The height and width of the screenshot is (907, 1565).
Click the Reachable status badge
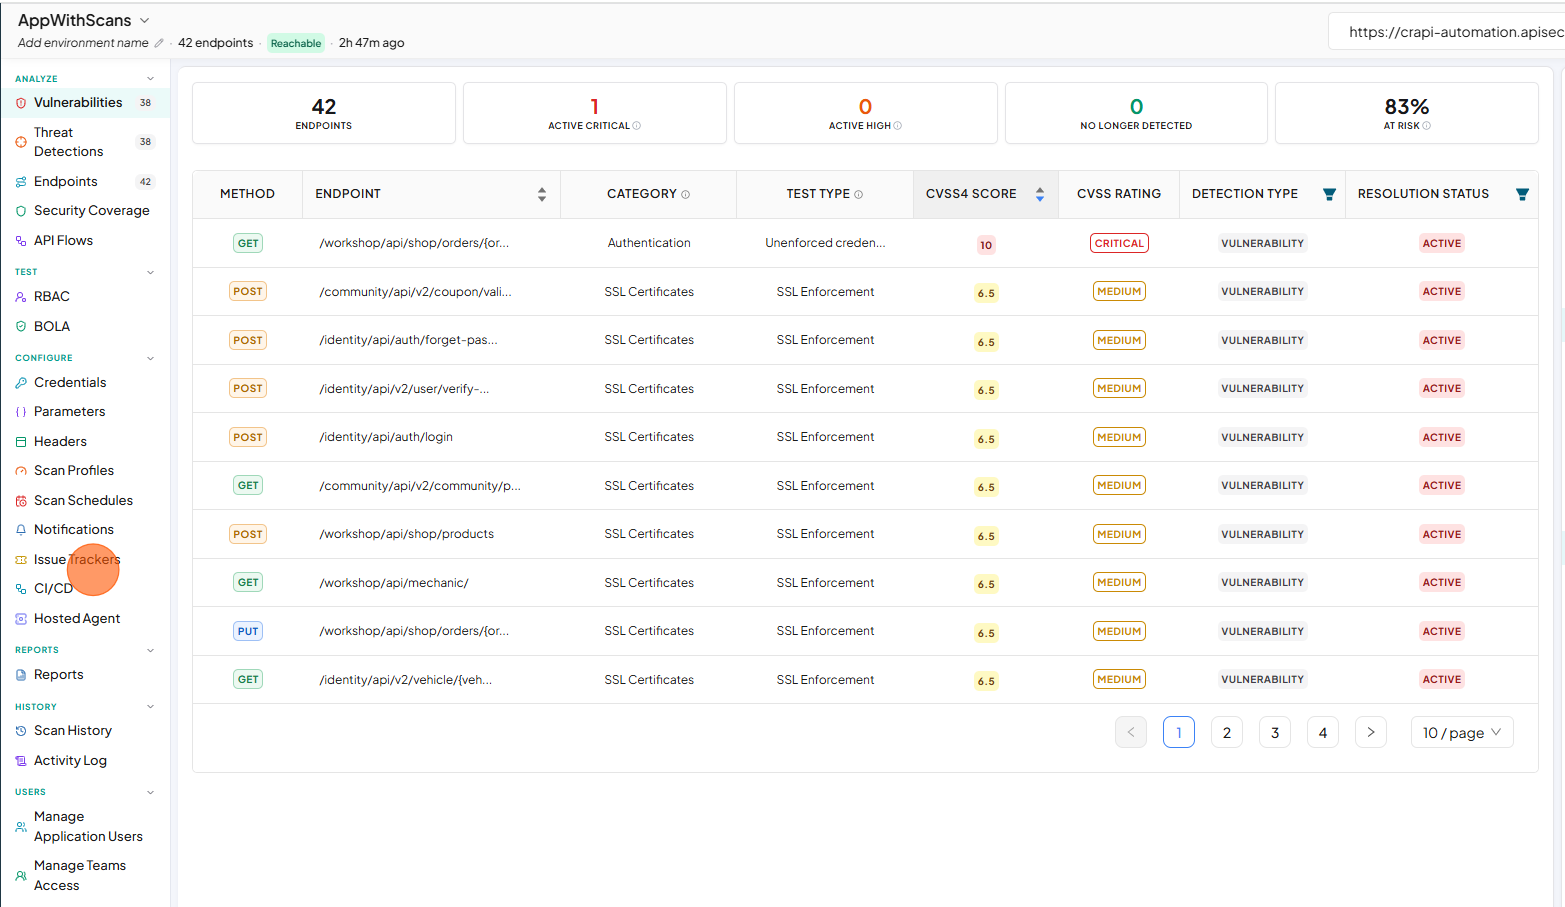pyautogui.click(x=296, y=43)
